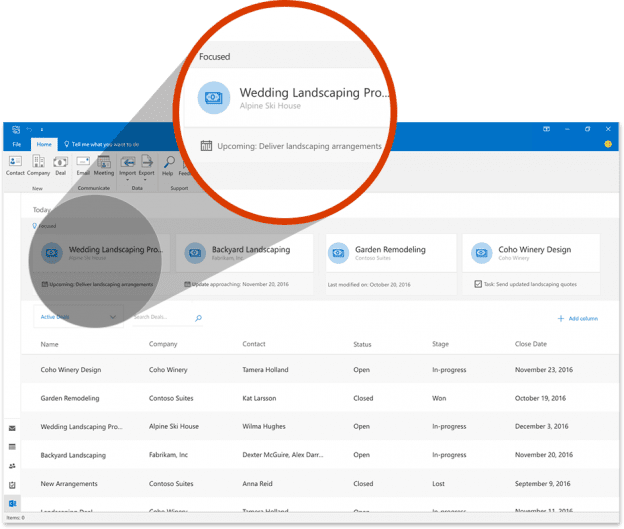Click the Lost stage cell

pyautogui.click(x=439, y=484)
